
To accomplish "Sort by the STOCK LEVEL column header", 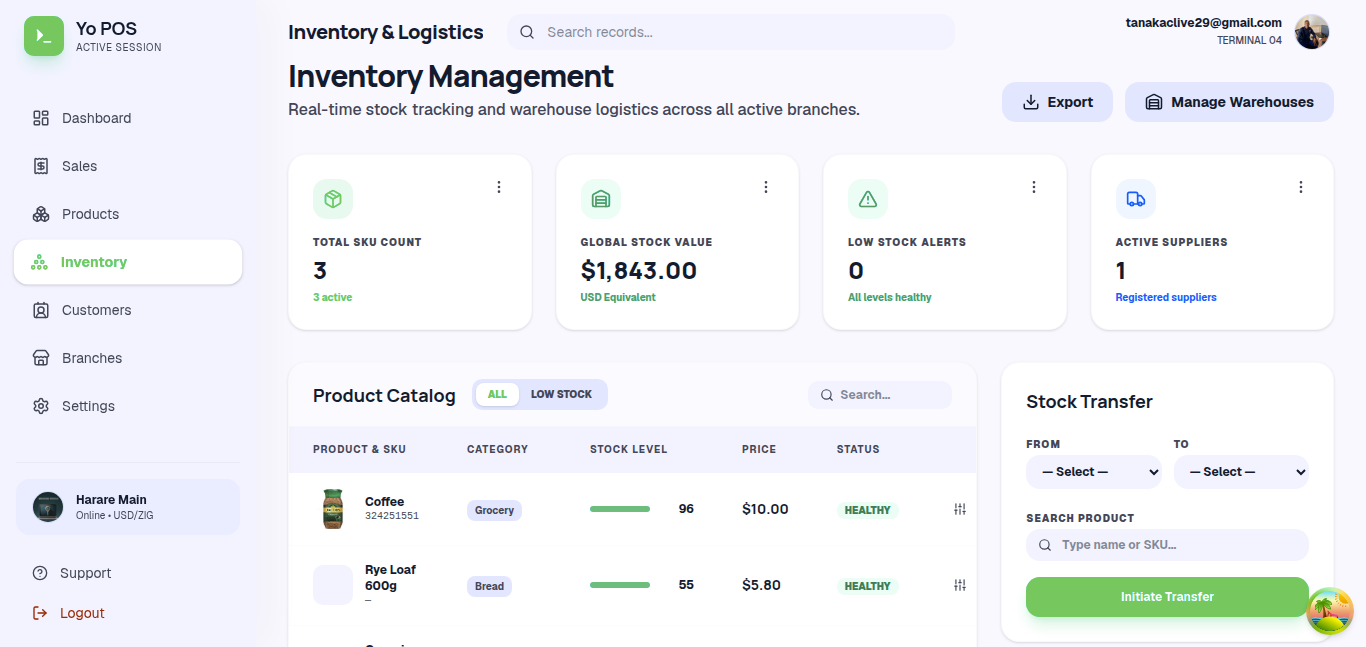I will pos(628,449).
